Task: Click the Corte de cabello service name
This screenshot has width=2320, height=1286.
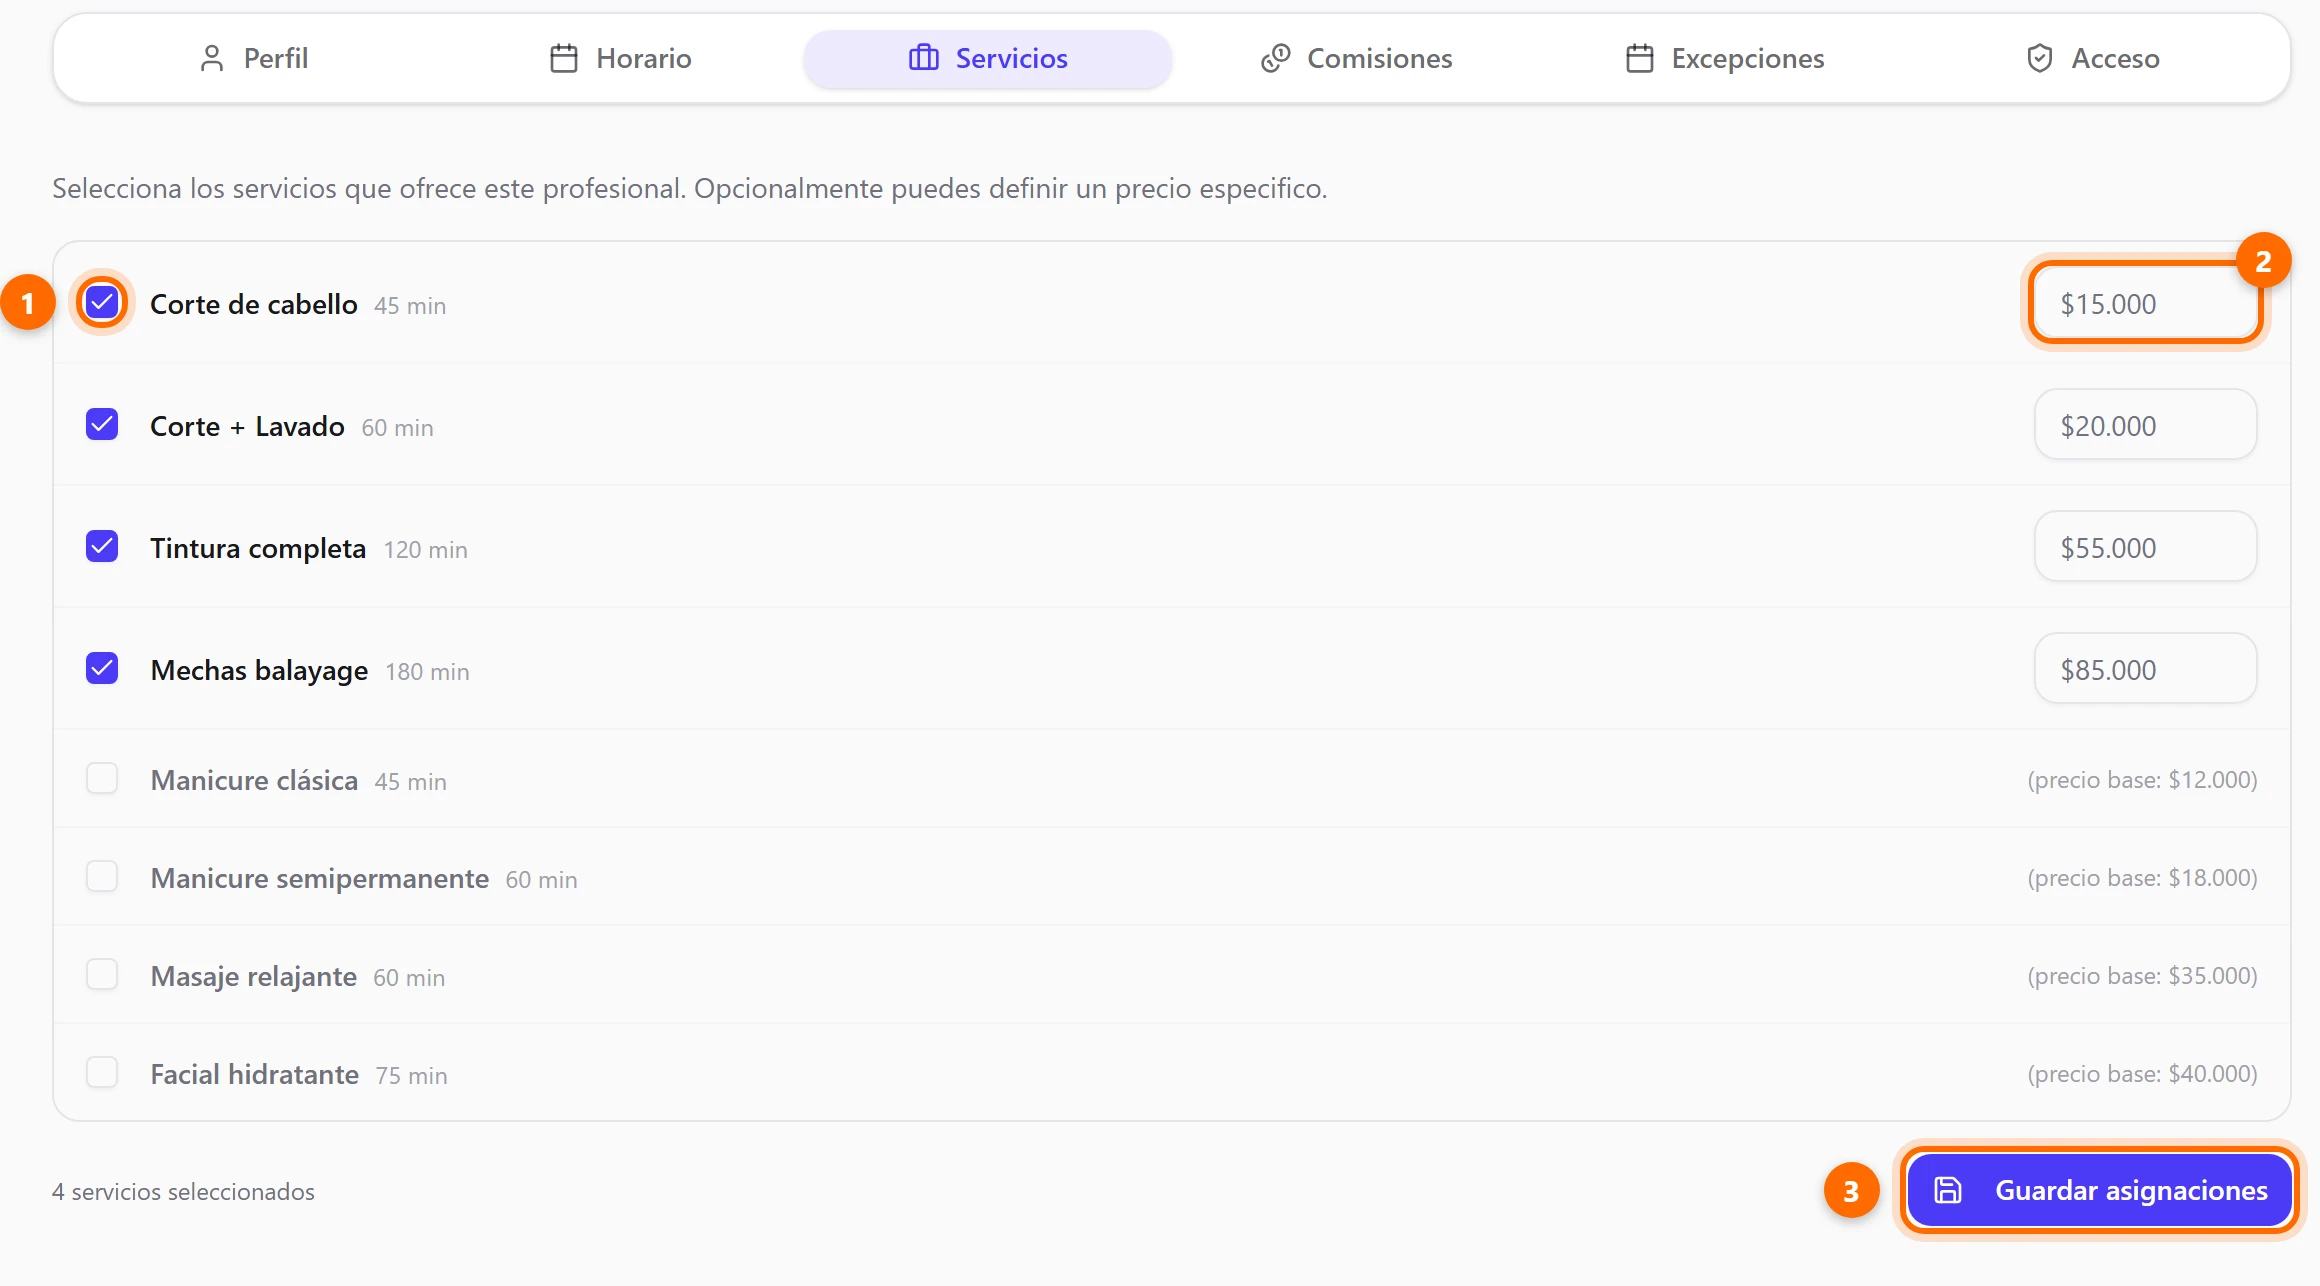Action: (254, 304)
